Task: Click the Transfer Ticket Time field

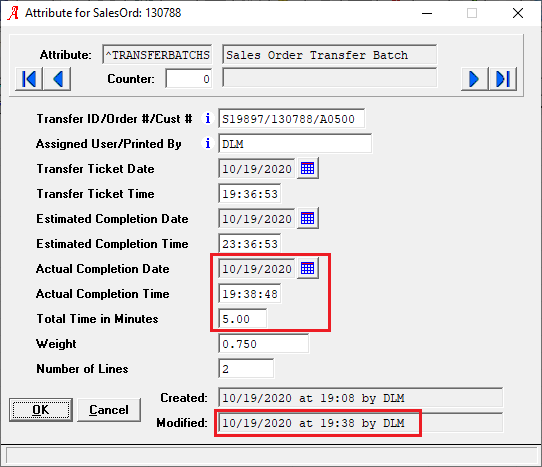Action: point(250,194)
